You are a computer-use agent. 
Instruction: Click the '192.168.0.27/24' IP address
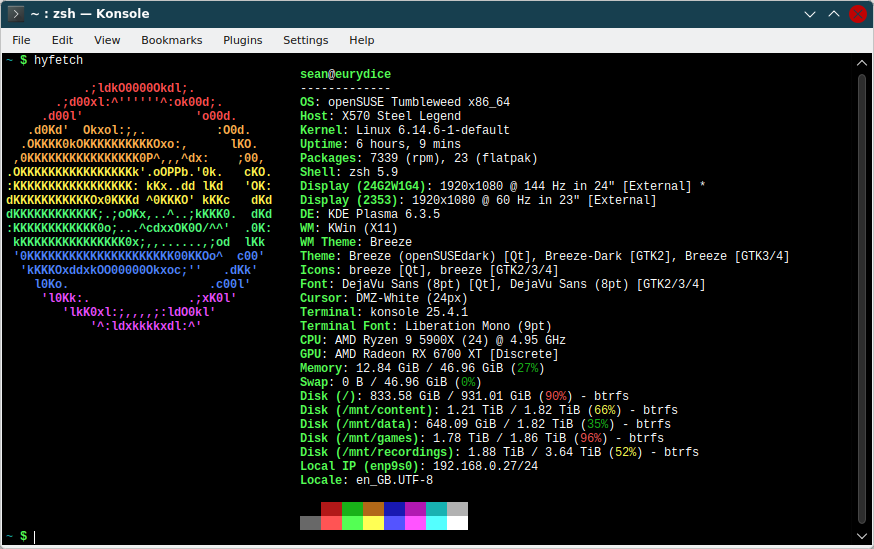coord(485,466)
